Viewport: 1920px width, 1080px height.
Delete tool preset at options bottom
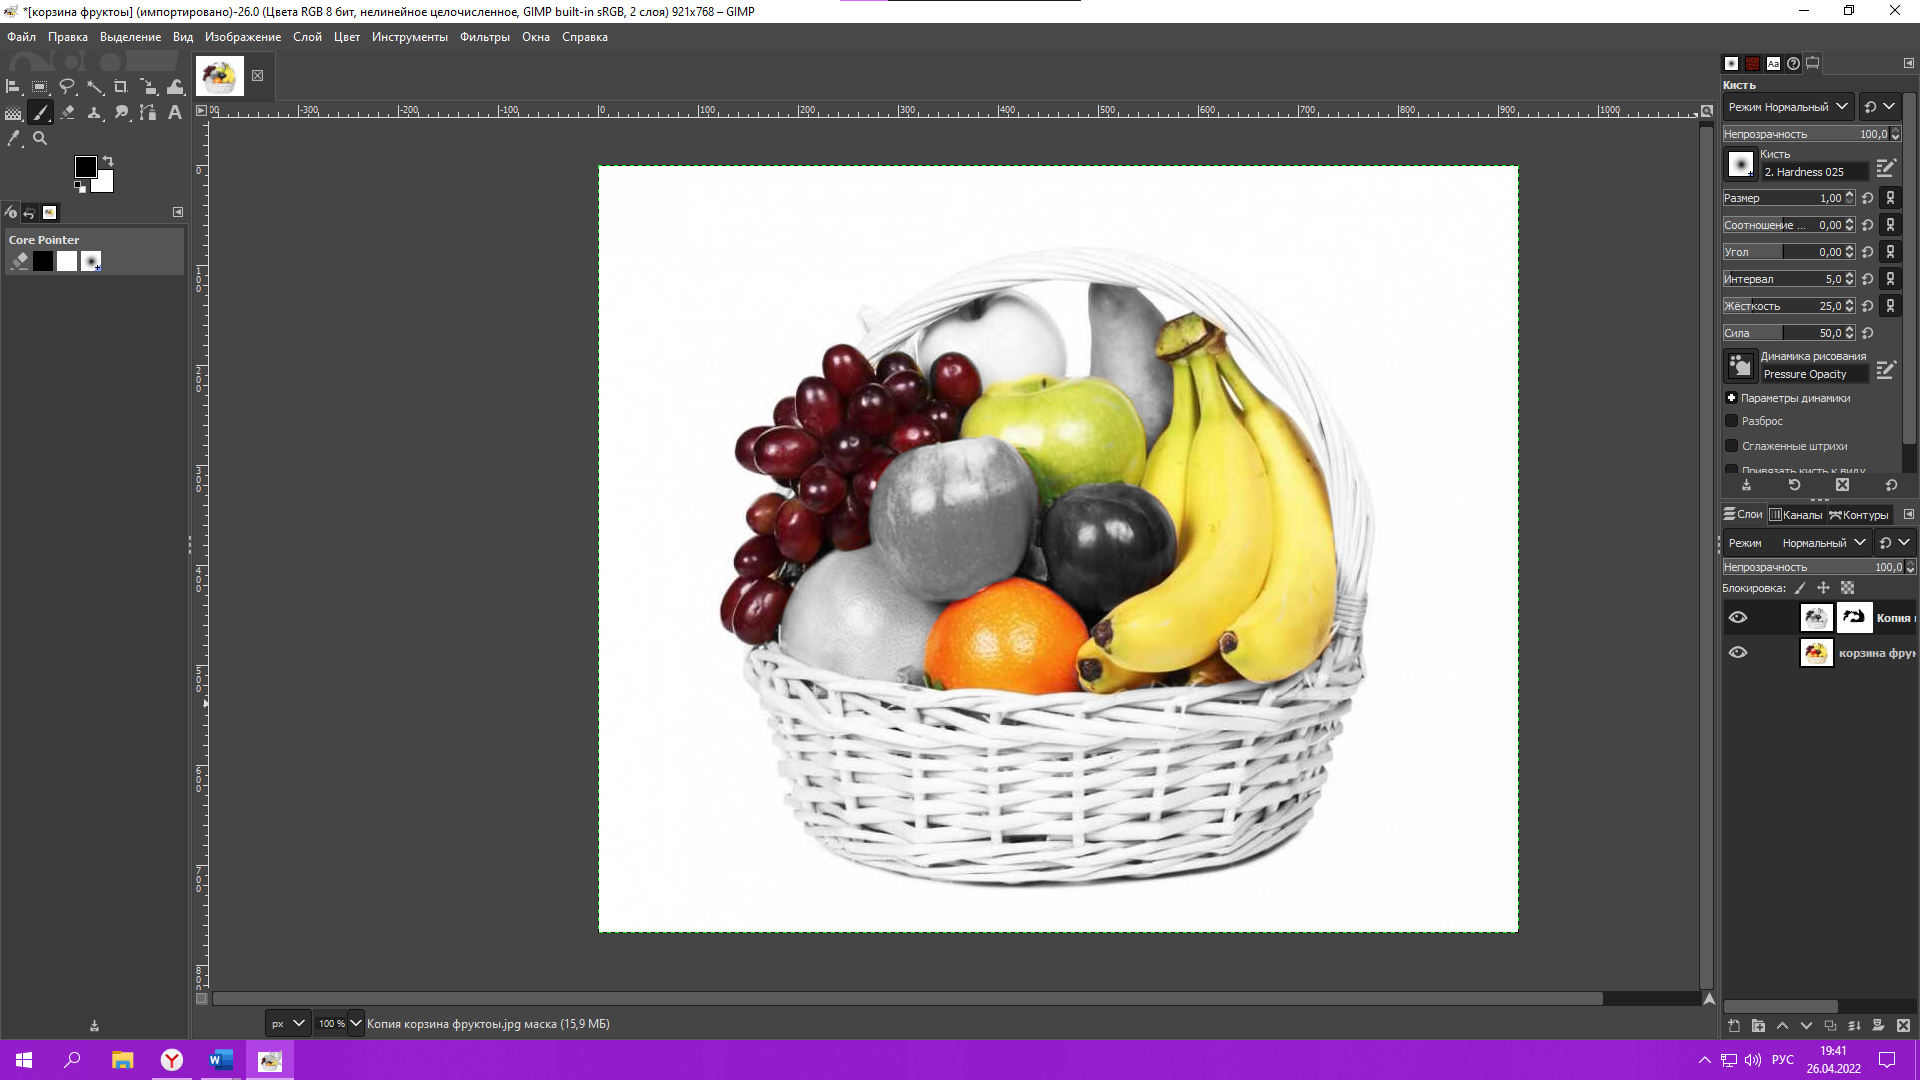point(1842,485)
